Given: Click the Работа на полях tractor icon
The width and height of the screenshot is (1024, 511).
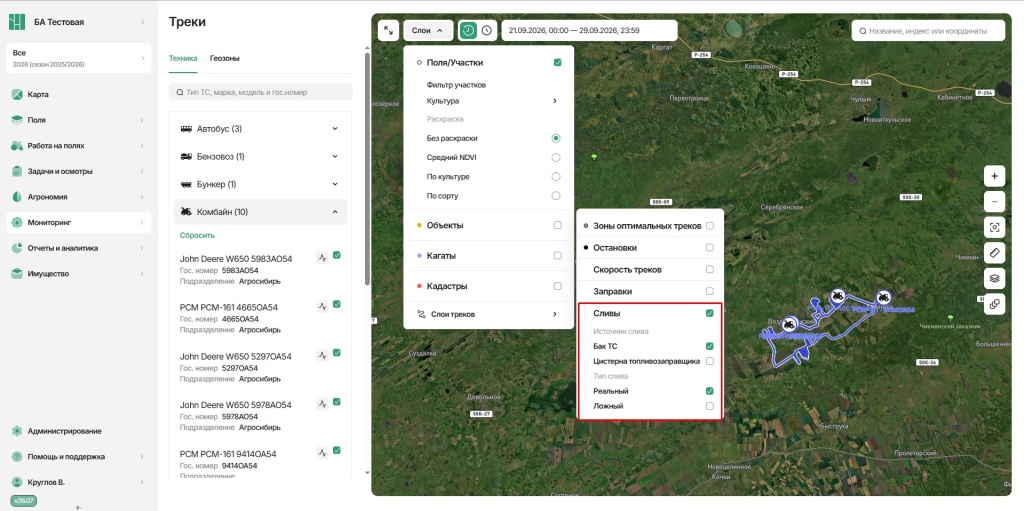Looking at the screenshot, I should [x=17, y=146].
